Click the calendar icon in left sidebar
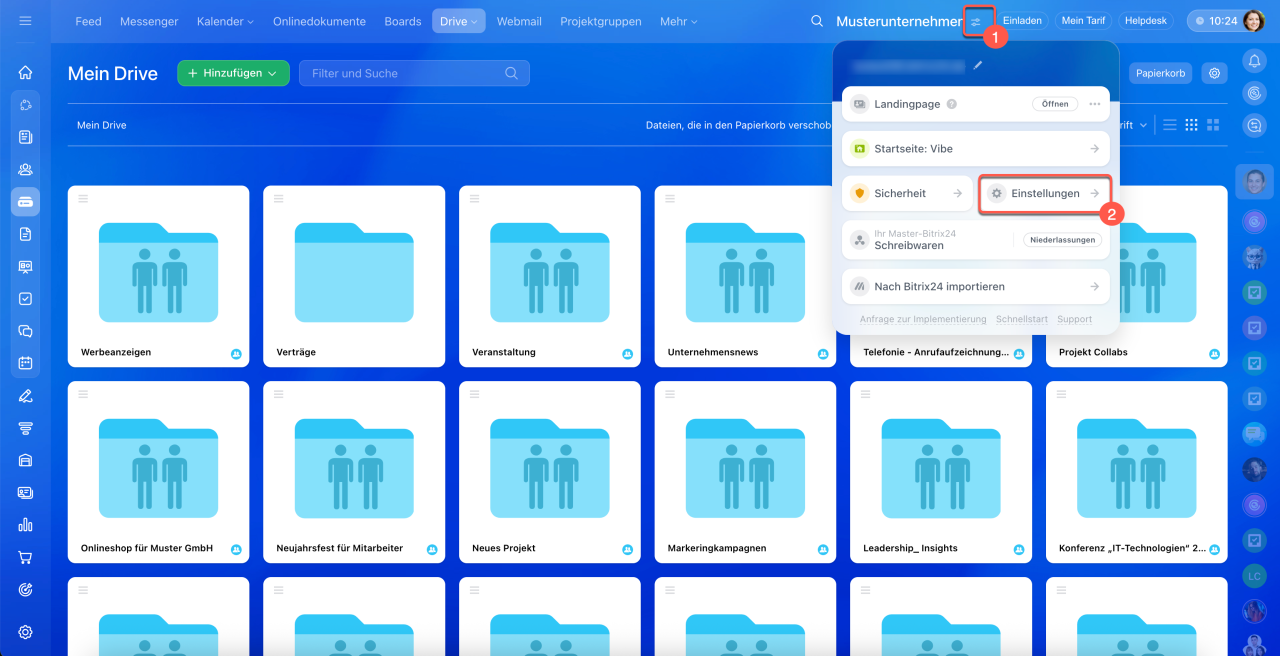The width and height of the screenshot is (1280, 656). point(25,363)
